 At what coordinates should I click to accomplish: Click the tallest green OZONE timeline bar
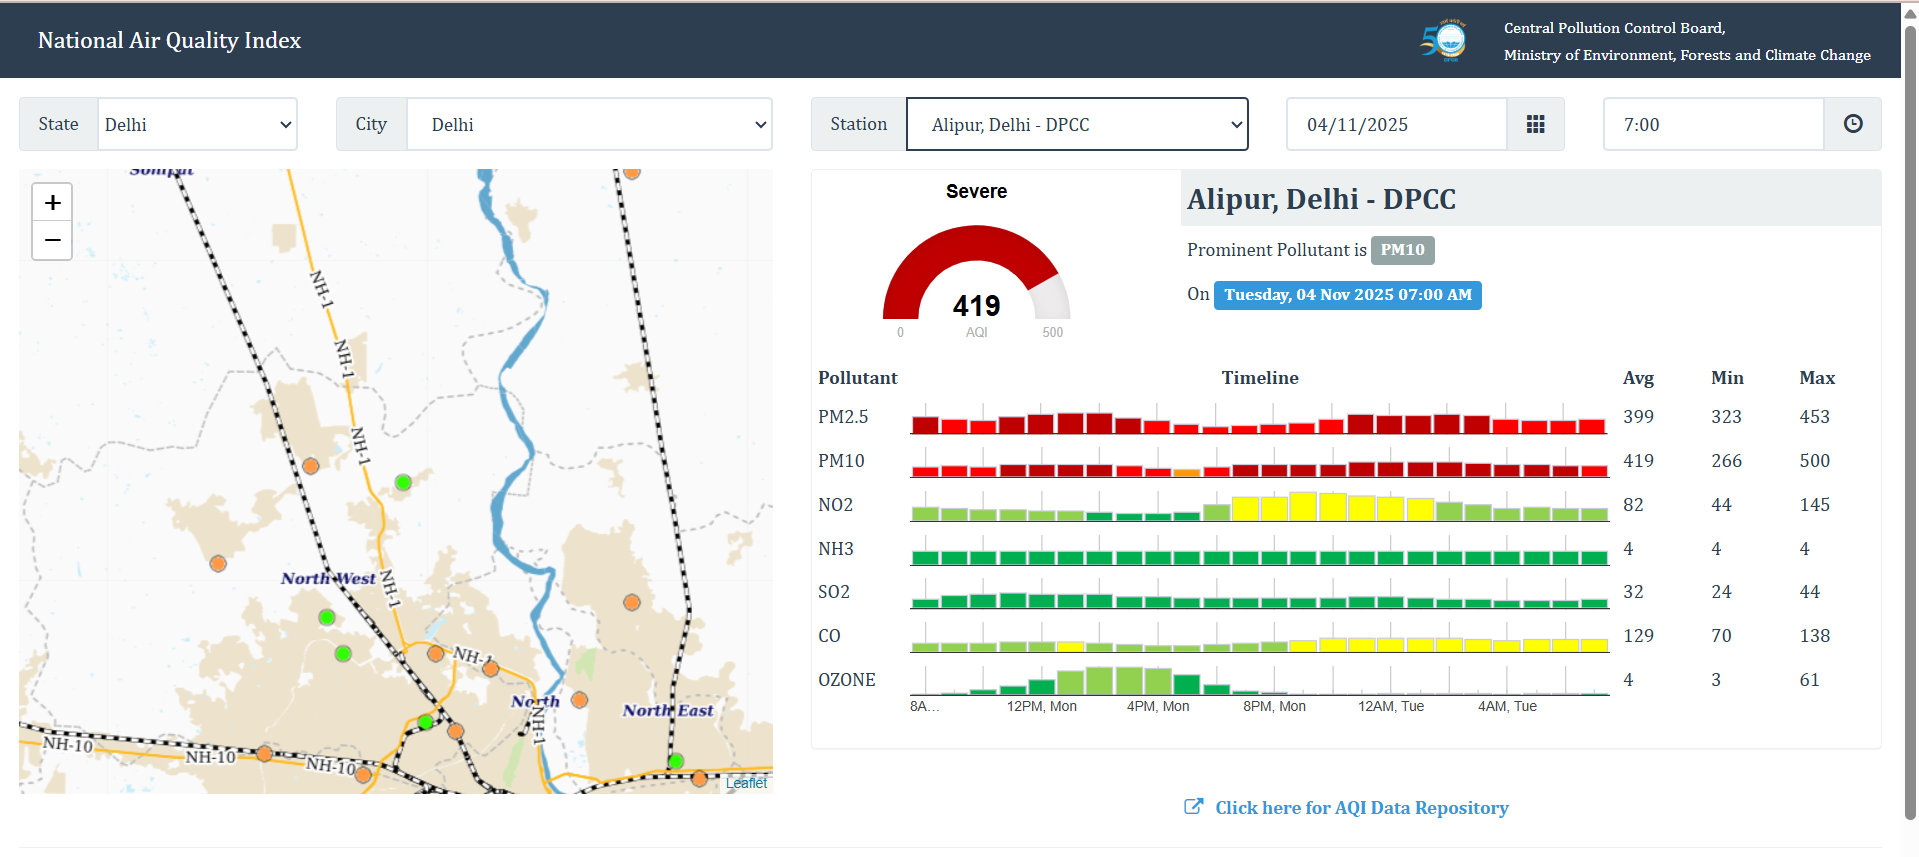pyautogui.click(x=1100, y=681)
